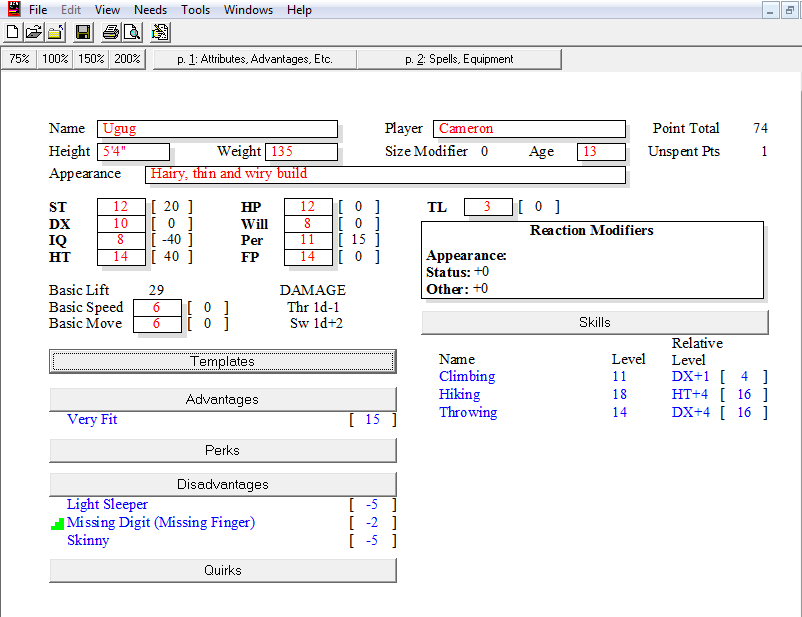The image size is (802, 617).
Task: Click the Hiking relative level HT+4
Action: pos(690,394)
